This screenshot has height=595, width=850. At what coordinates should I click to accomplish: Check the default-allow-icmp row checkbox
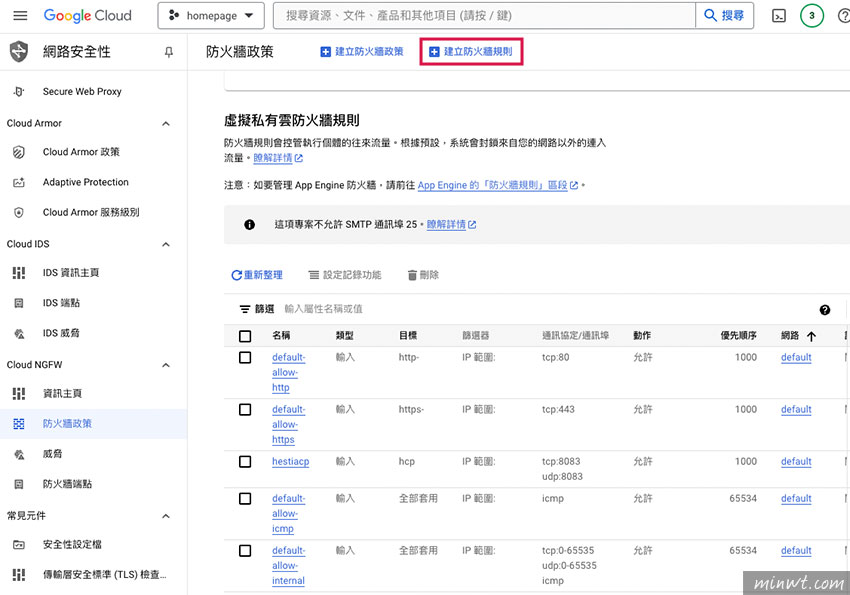point(245,499)
